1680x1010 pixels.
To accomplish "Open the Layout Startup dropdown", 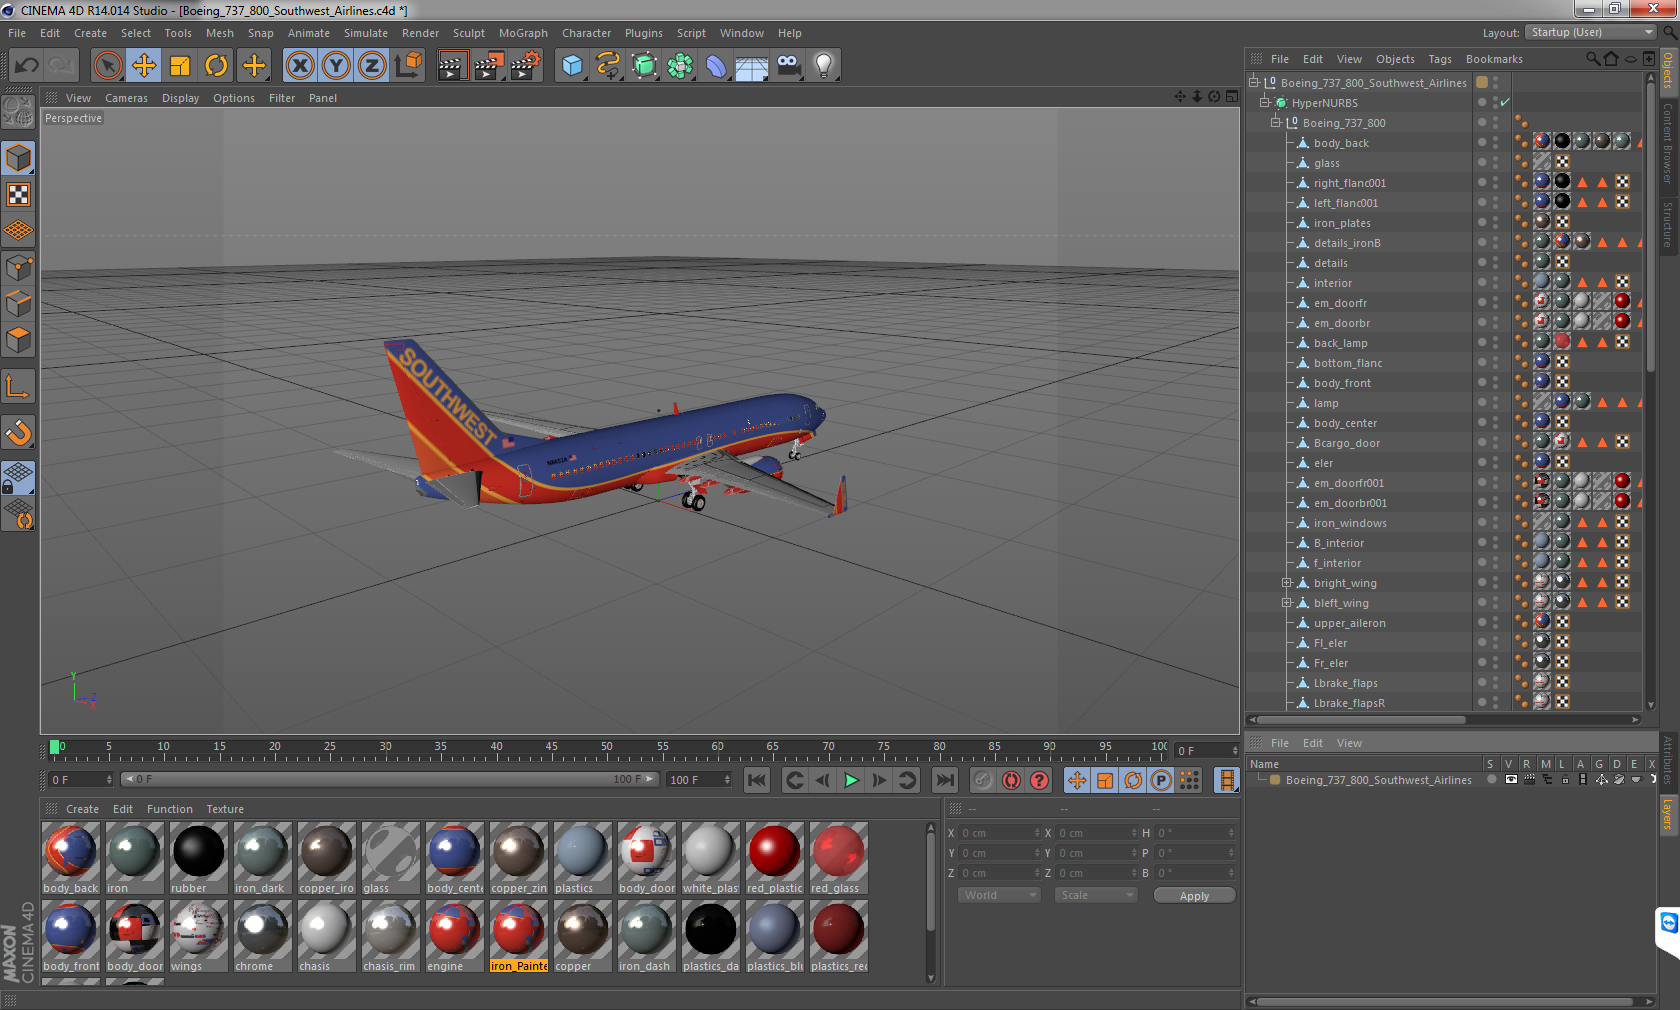I will (x=1591, y=32).
